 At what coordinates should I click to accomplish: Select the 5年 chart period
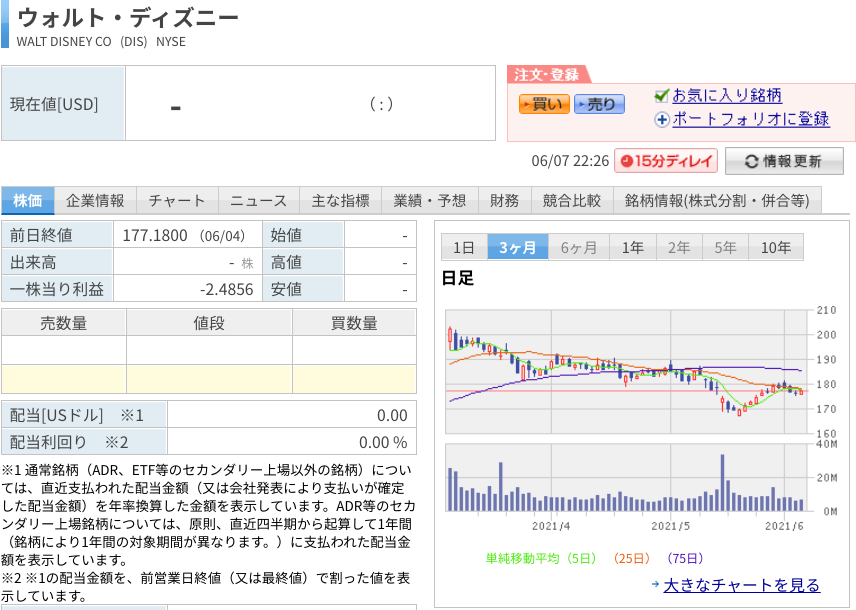click(726, 247)
